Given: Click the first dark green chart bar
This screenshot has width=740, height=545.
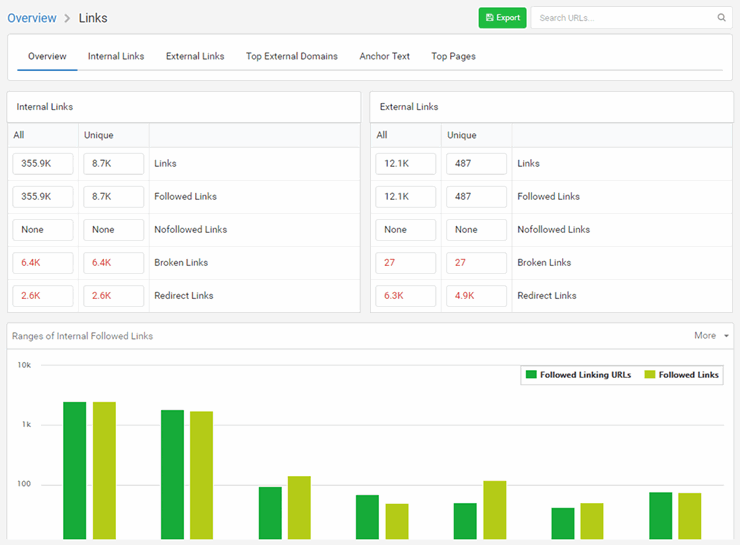Looking at the screenshot, I should tap(75, 470).
